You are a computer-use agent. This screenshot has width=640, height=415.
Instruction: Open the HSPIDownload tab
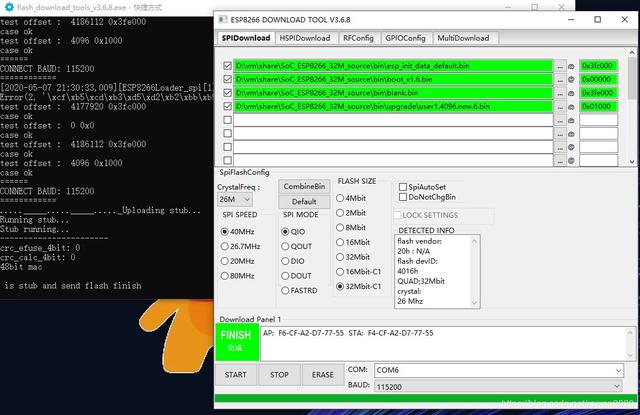(x=305, y=38)
